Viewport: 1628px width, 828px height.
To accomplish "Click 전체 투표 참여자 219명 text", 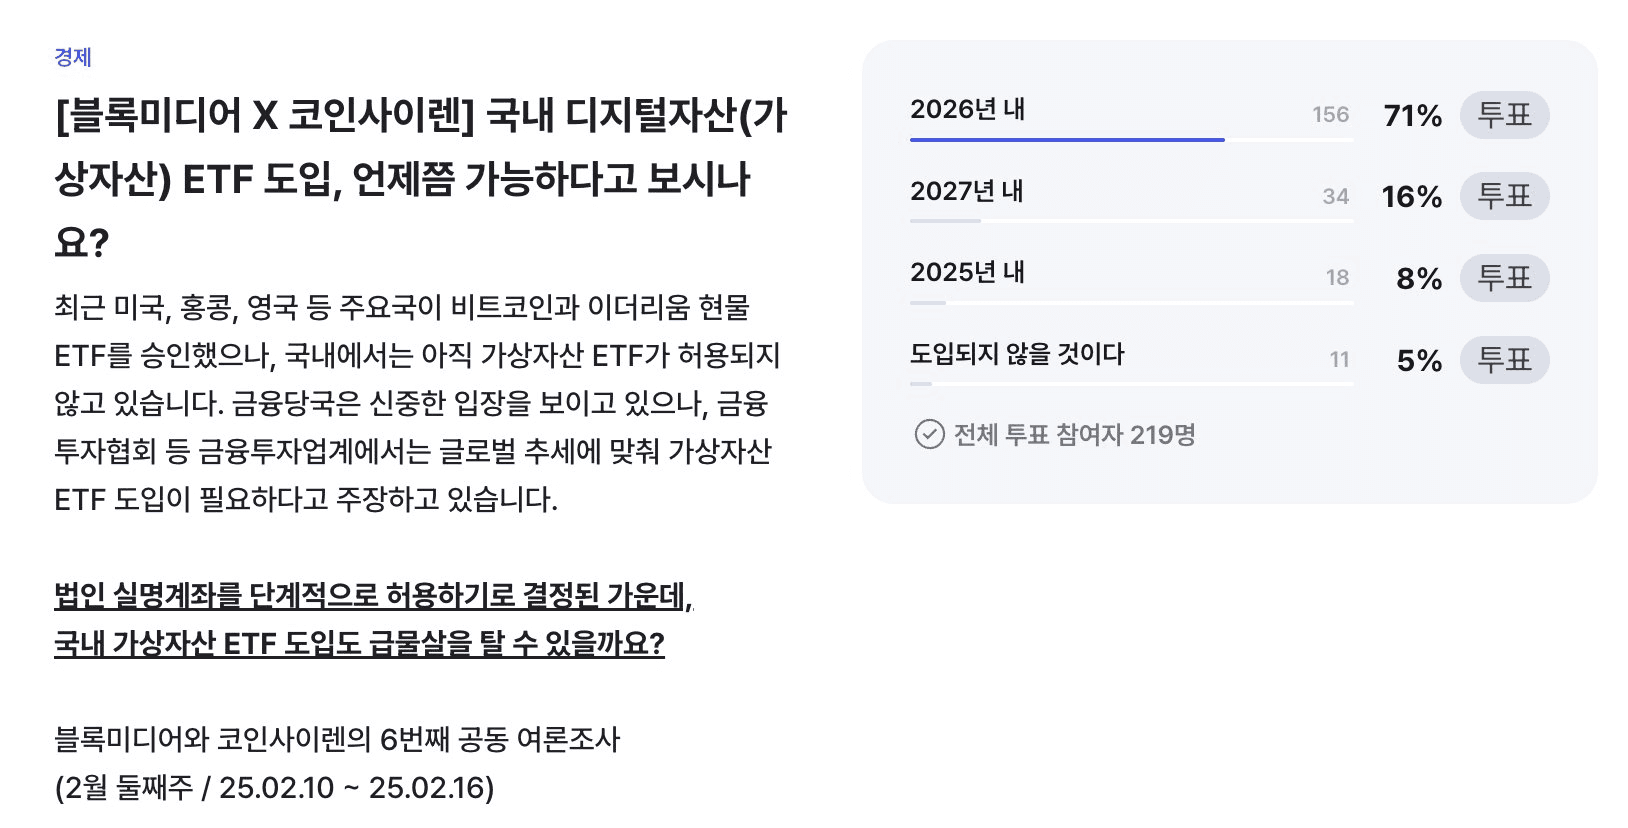I will 1077,434.
